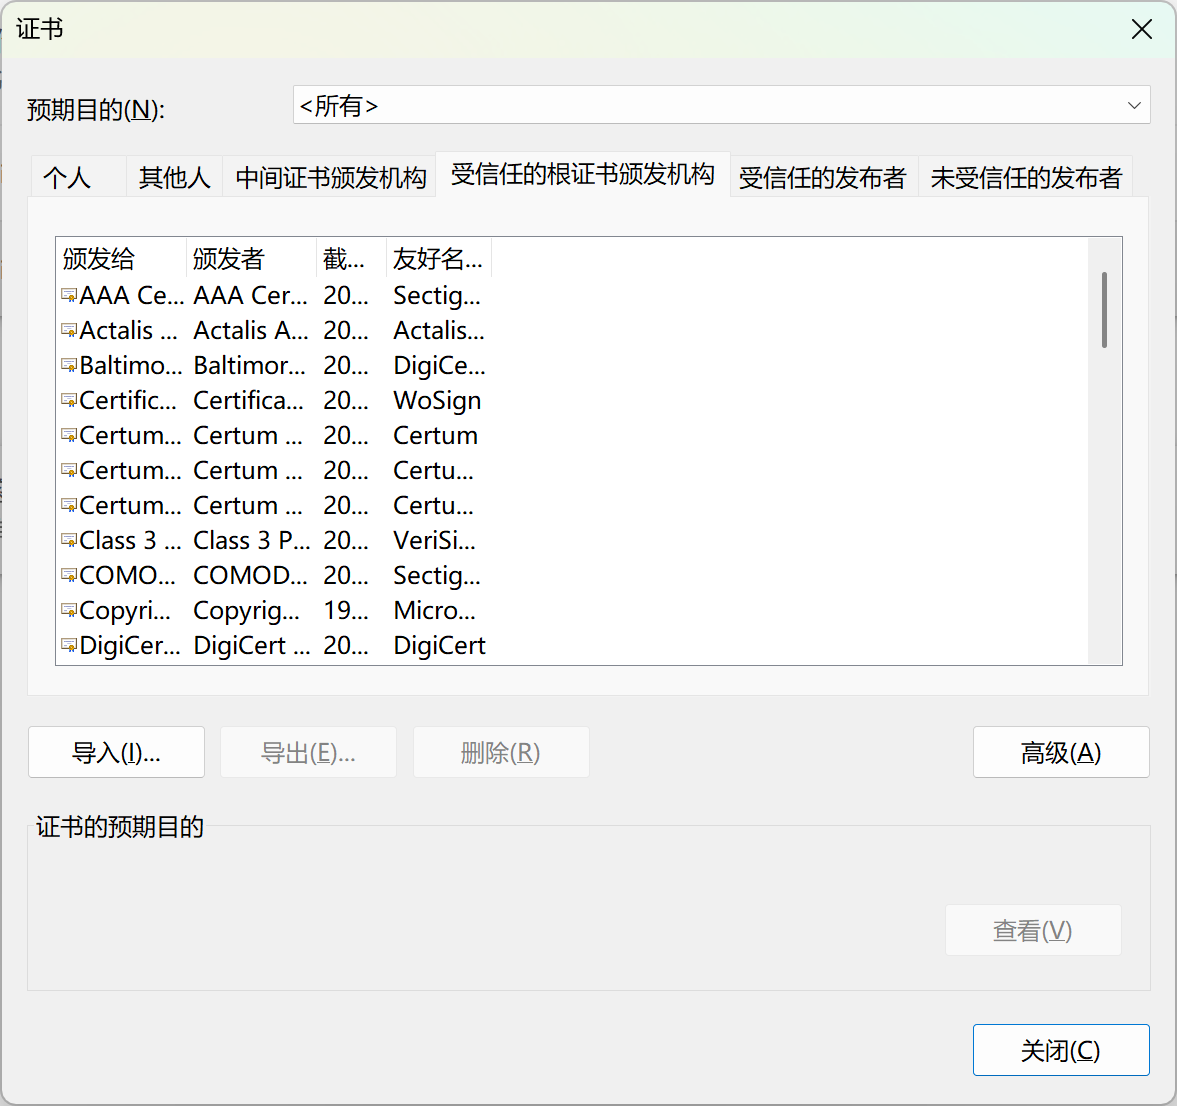Image resolution: width=1177 pixels, height=1106 pixels.
Task: Switch to the 其他人 tab
Action: 174,177
